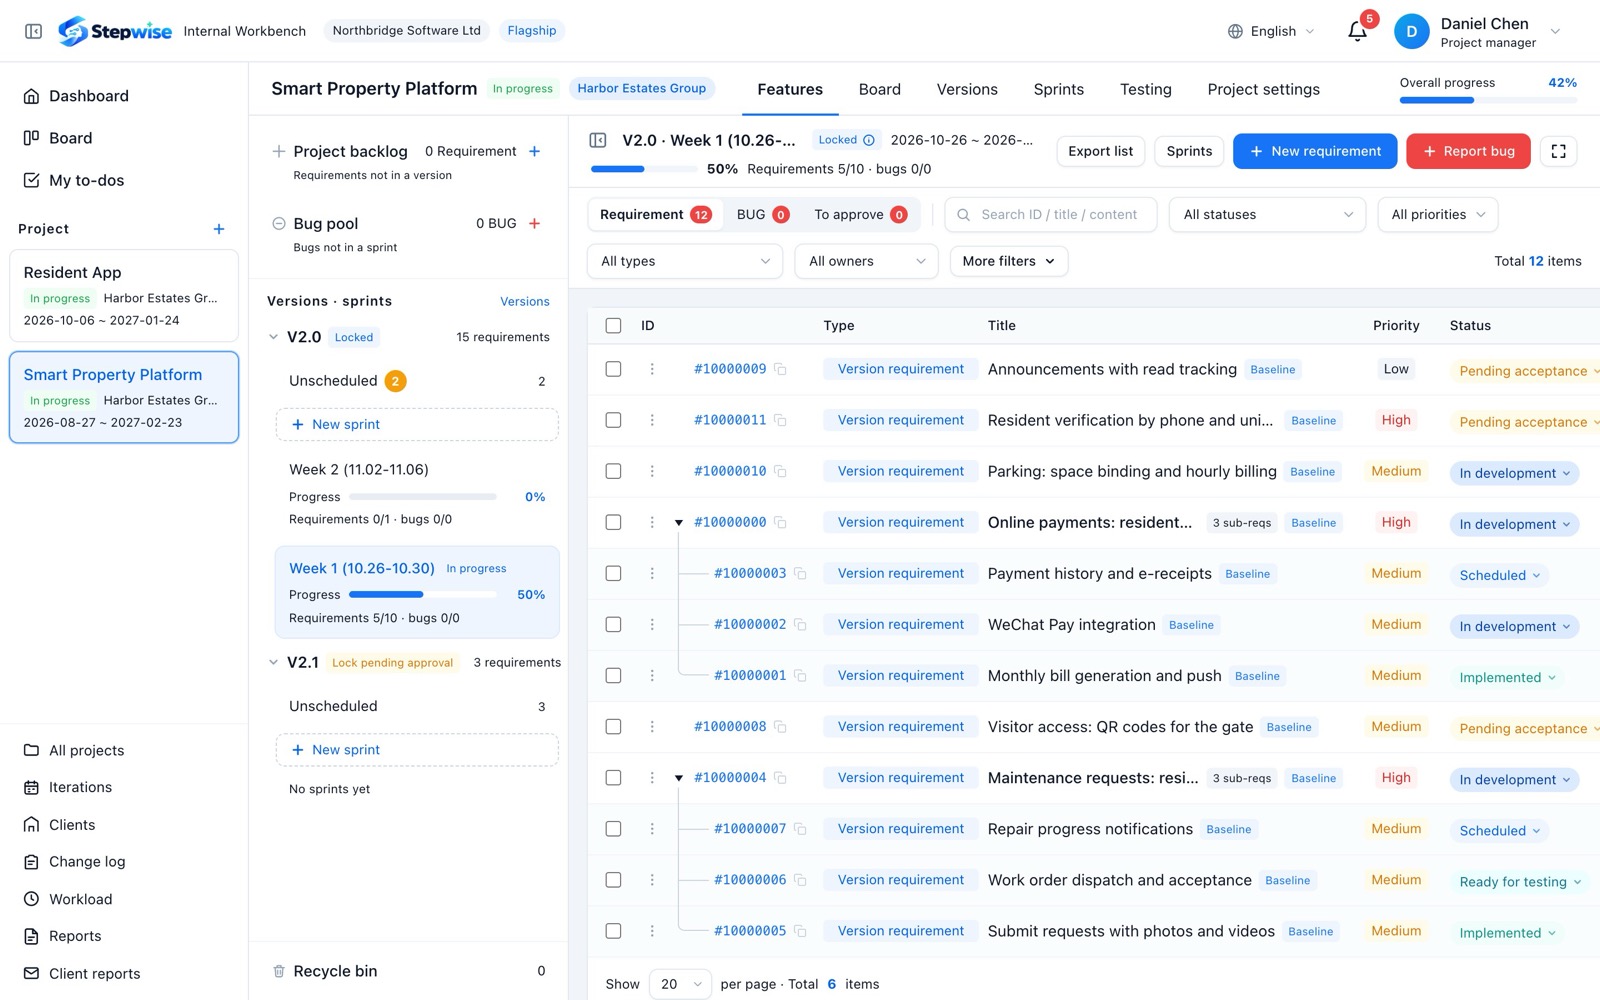Open Dashboard from the home icon
The image size is (1600, 1000).
click(31, 96)
